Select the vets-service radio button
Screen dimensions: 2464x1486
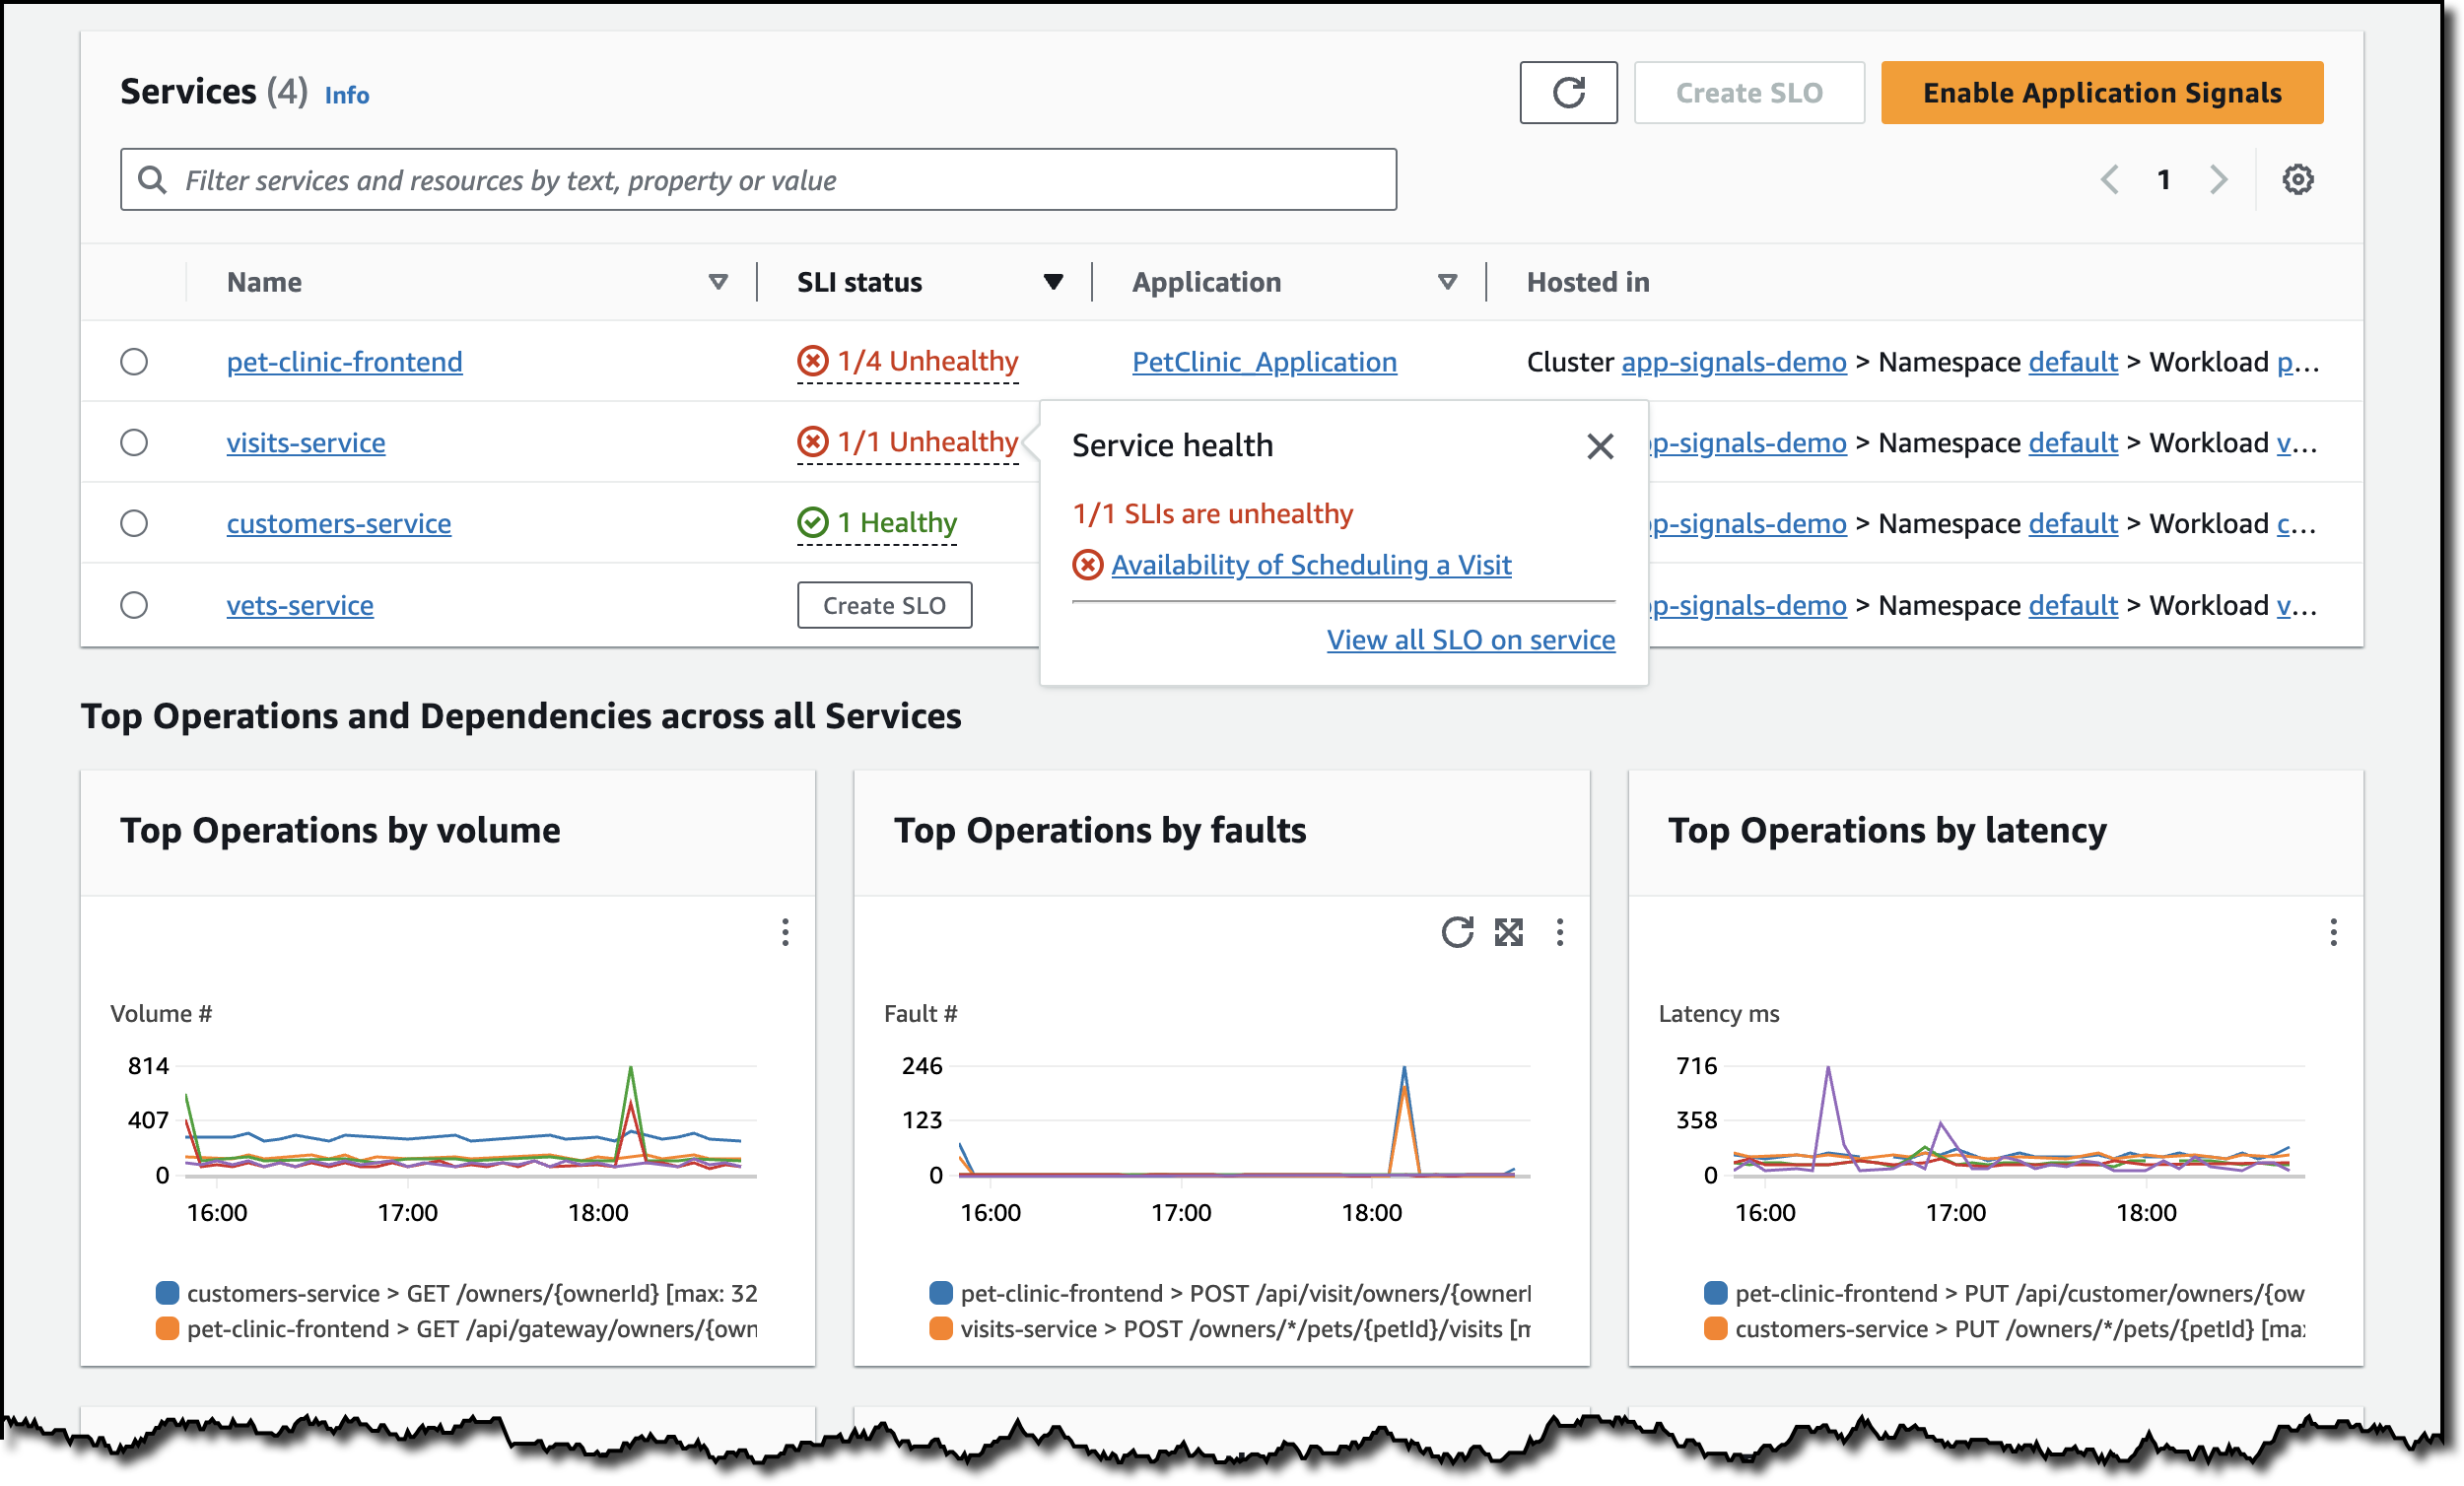click(134, 605)
